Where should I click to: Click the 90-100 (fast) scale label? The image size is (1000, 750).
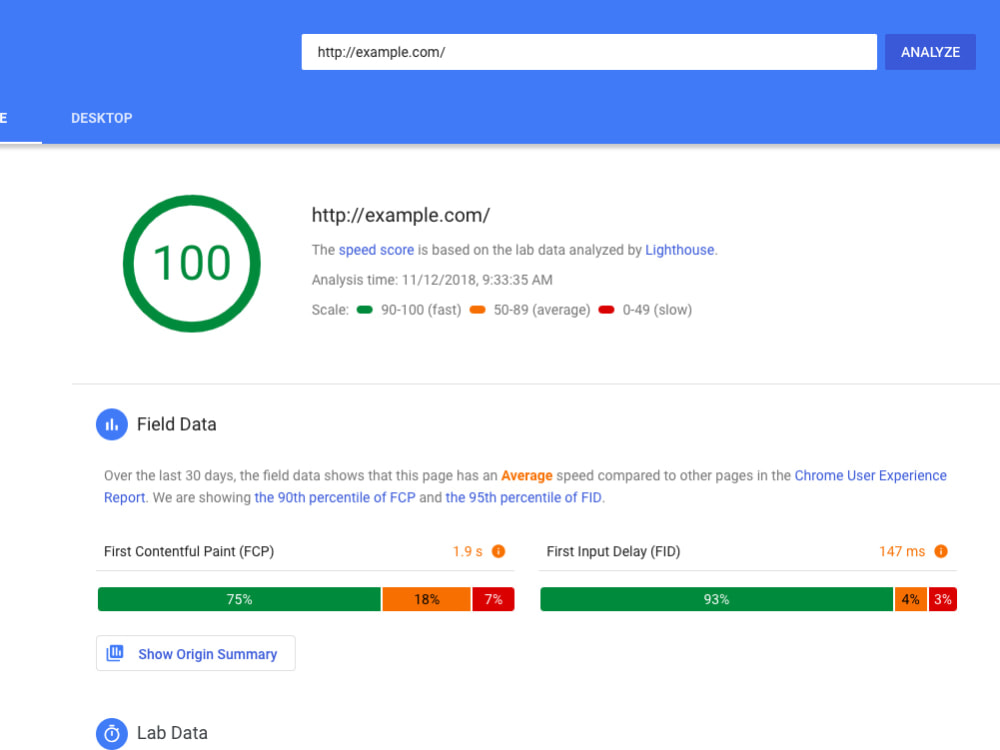pyautogui.click(x=421, y=310)
